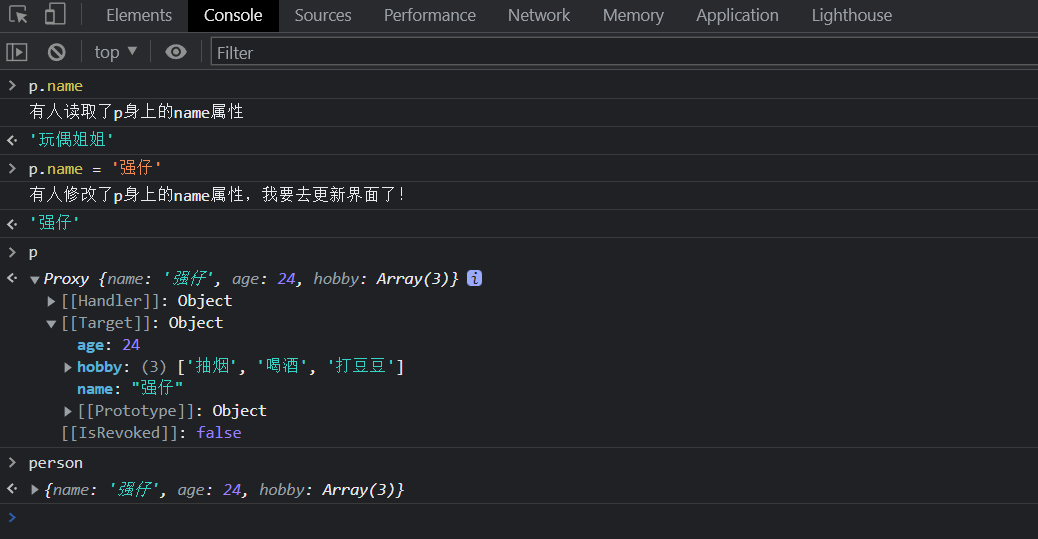Collapse the expanded Proxy object
1038x539 pixels.
[x=35, y=279]
